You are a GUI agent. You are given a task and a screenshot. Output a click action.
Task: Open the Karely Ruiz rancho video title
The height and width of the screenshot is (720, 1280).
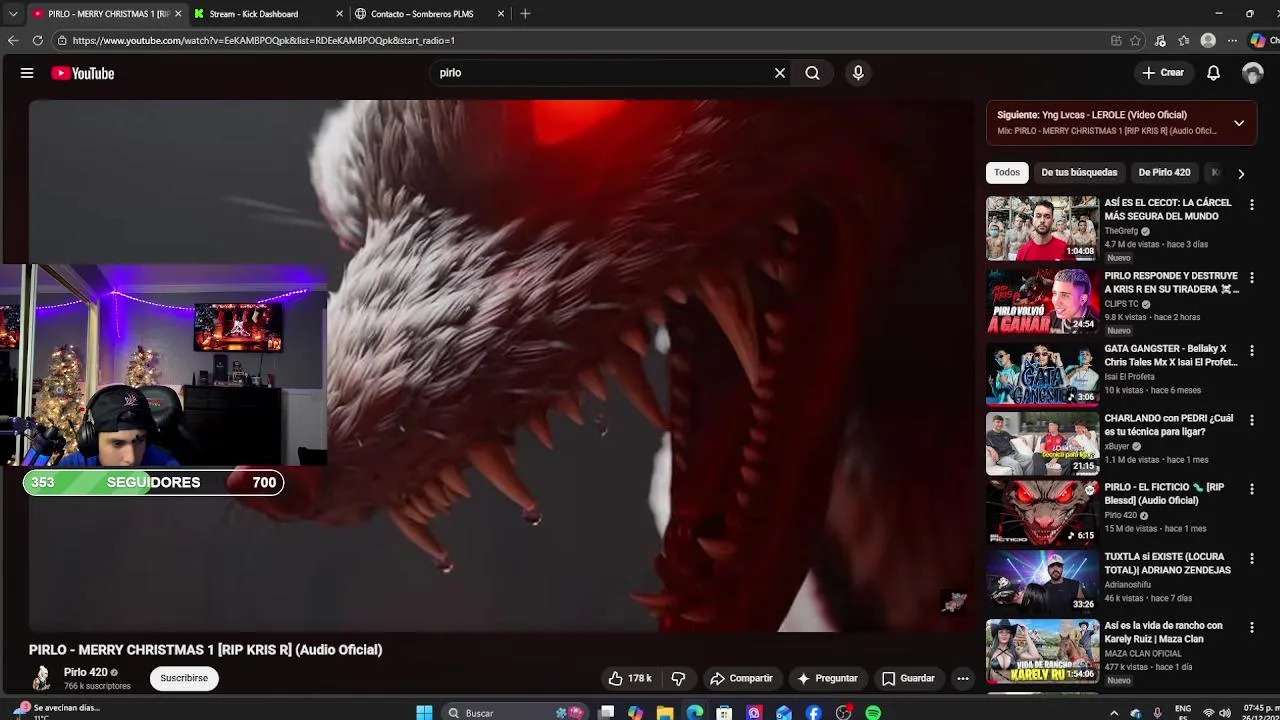pyautogui.click(x=1163, y=632)
